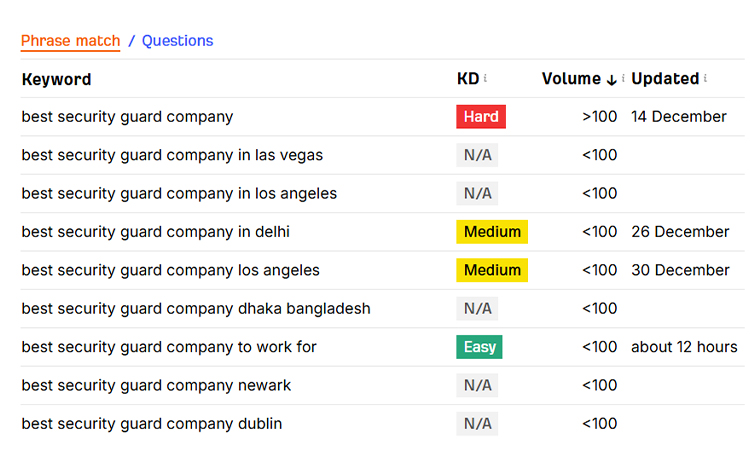Open keyword ending in 'in delhi'

pos(155,232)
